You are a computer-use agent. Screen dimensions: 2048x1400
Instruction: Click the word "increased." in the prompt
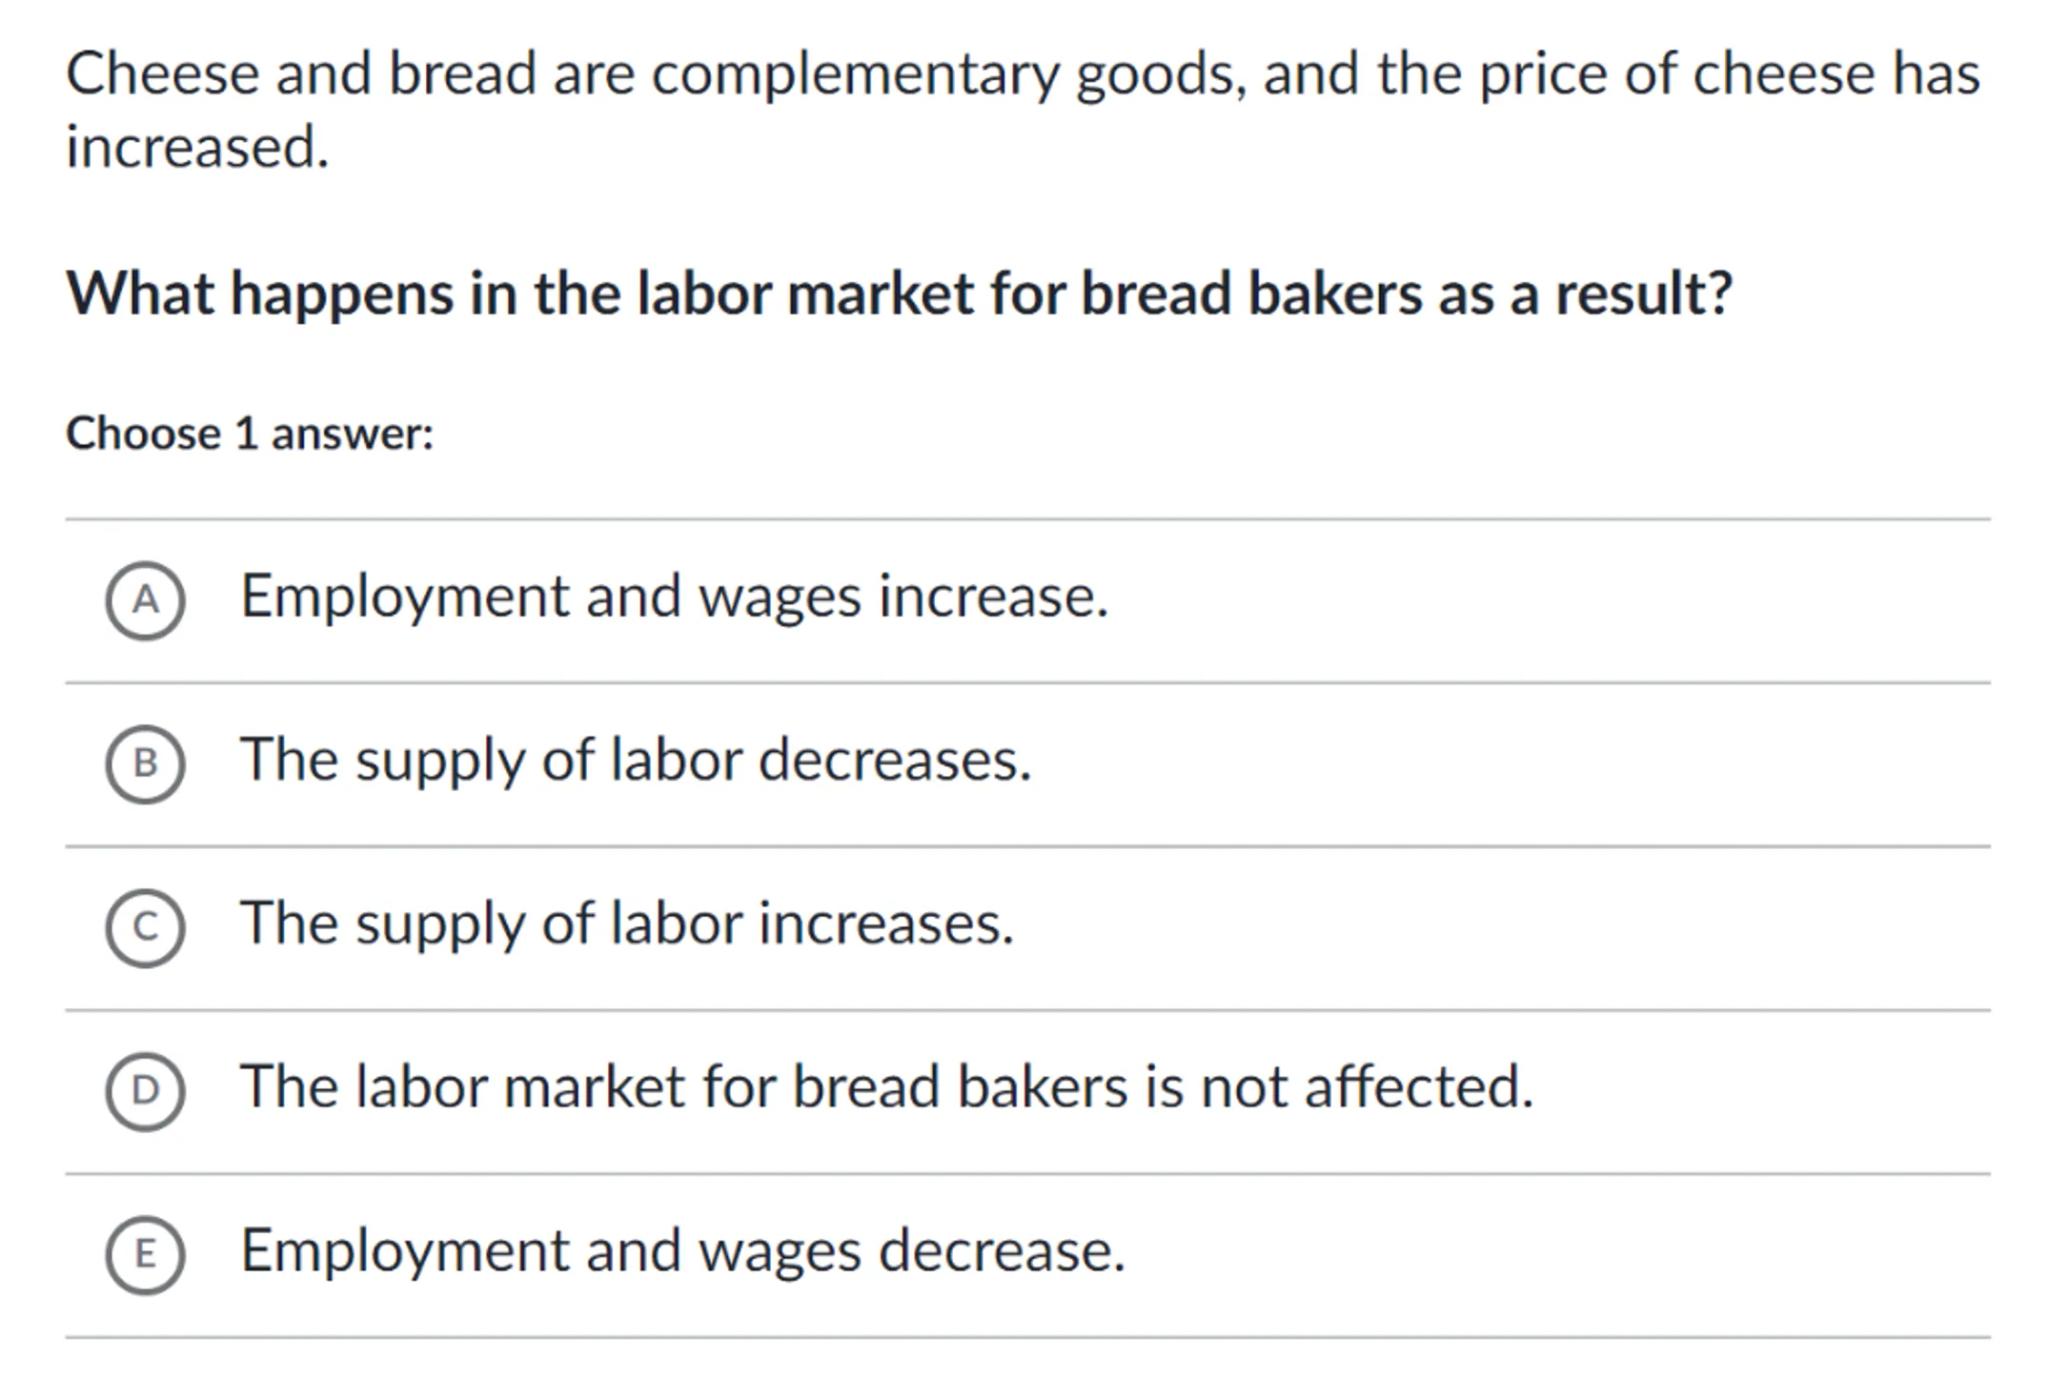pyautogui.click(x=197, y=148)
